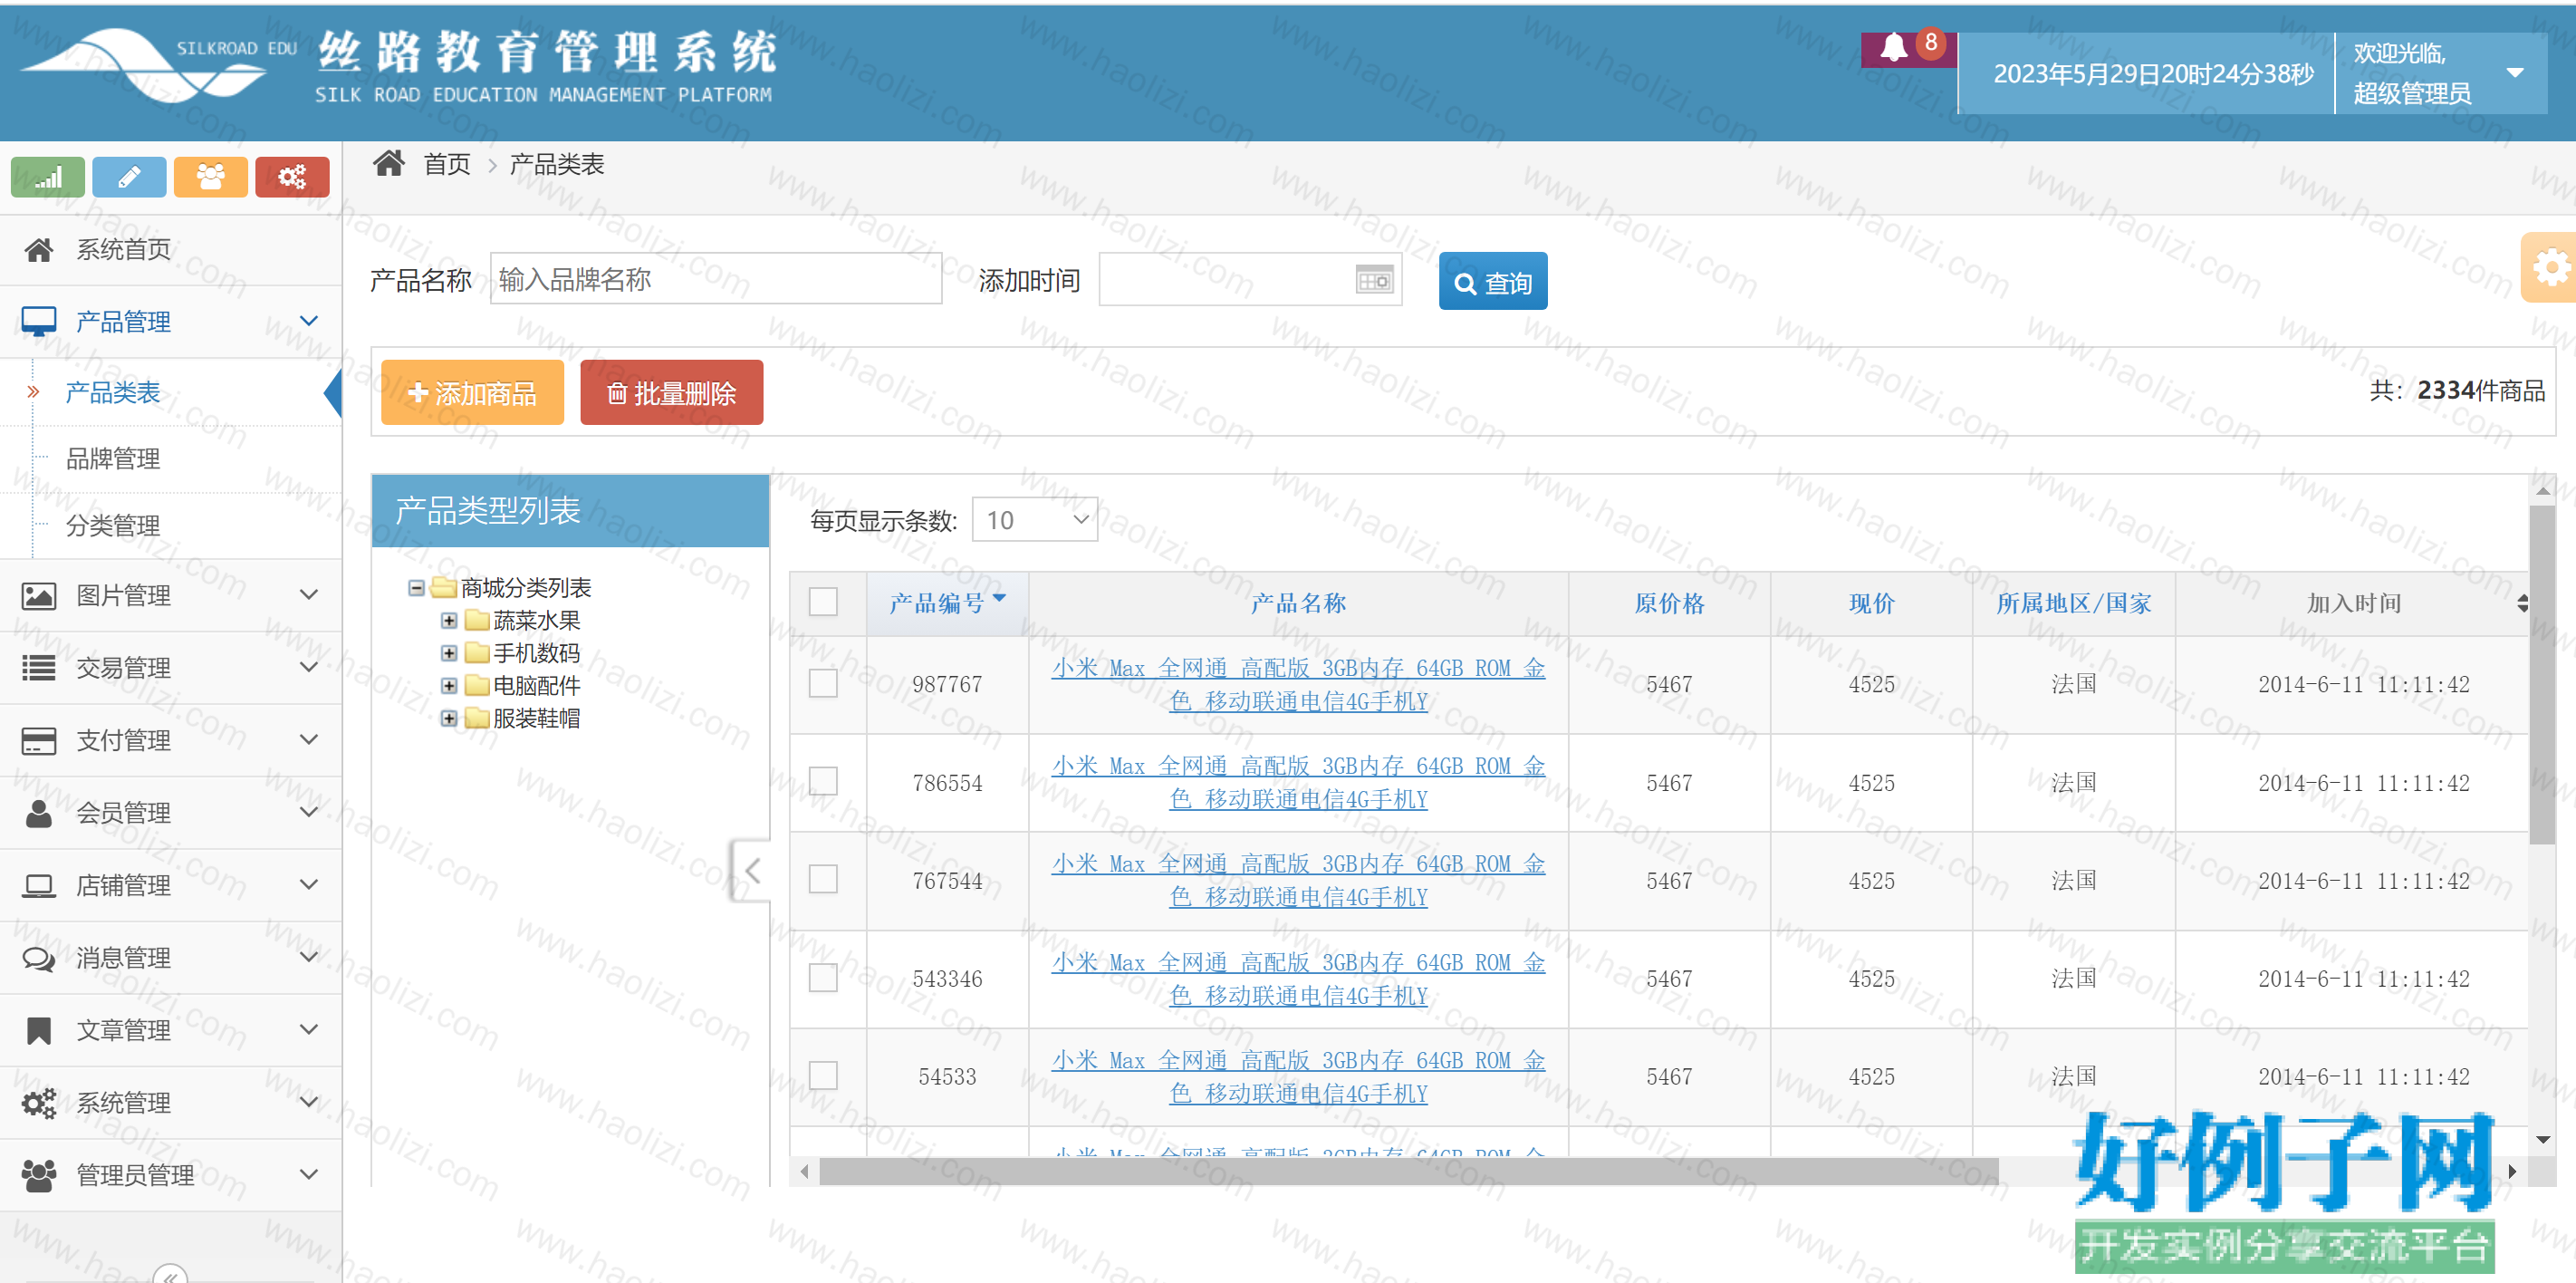Open the calendar date picker icon
The height and width of the screenshot is (1283, 2576).
click(x=1374, y=280)
